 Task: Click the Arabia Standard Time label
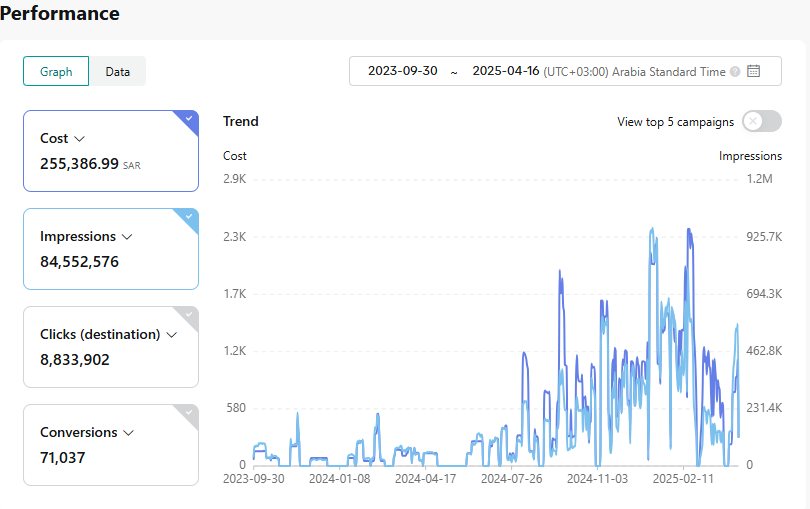coord(668,72)
